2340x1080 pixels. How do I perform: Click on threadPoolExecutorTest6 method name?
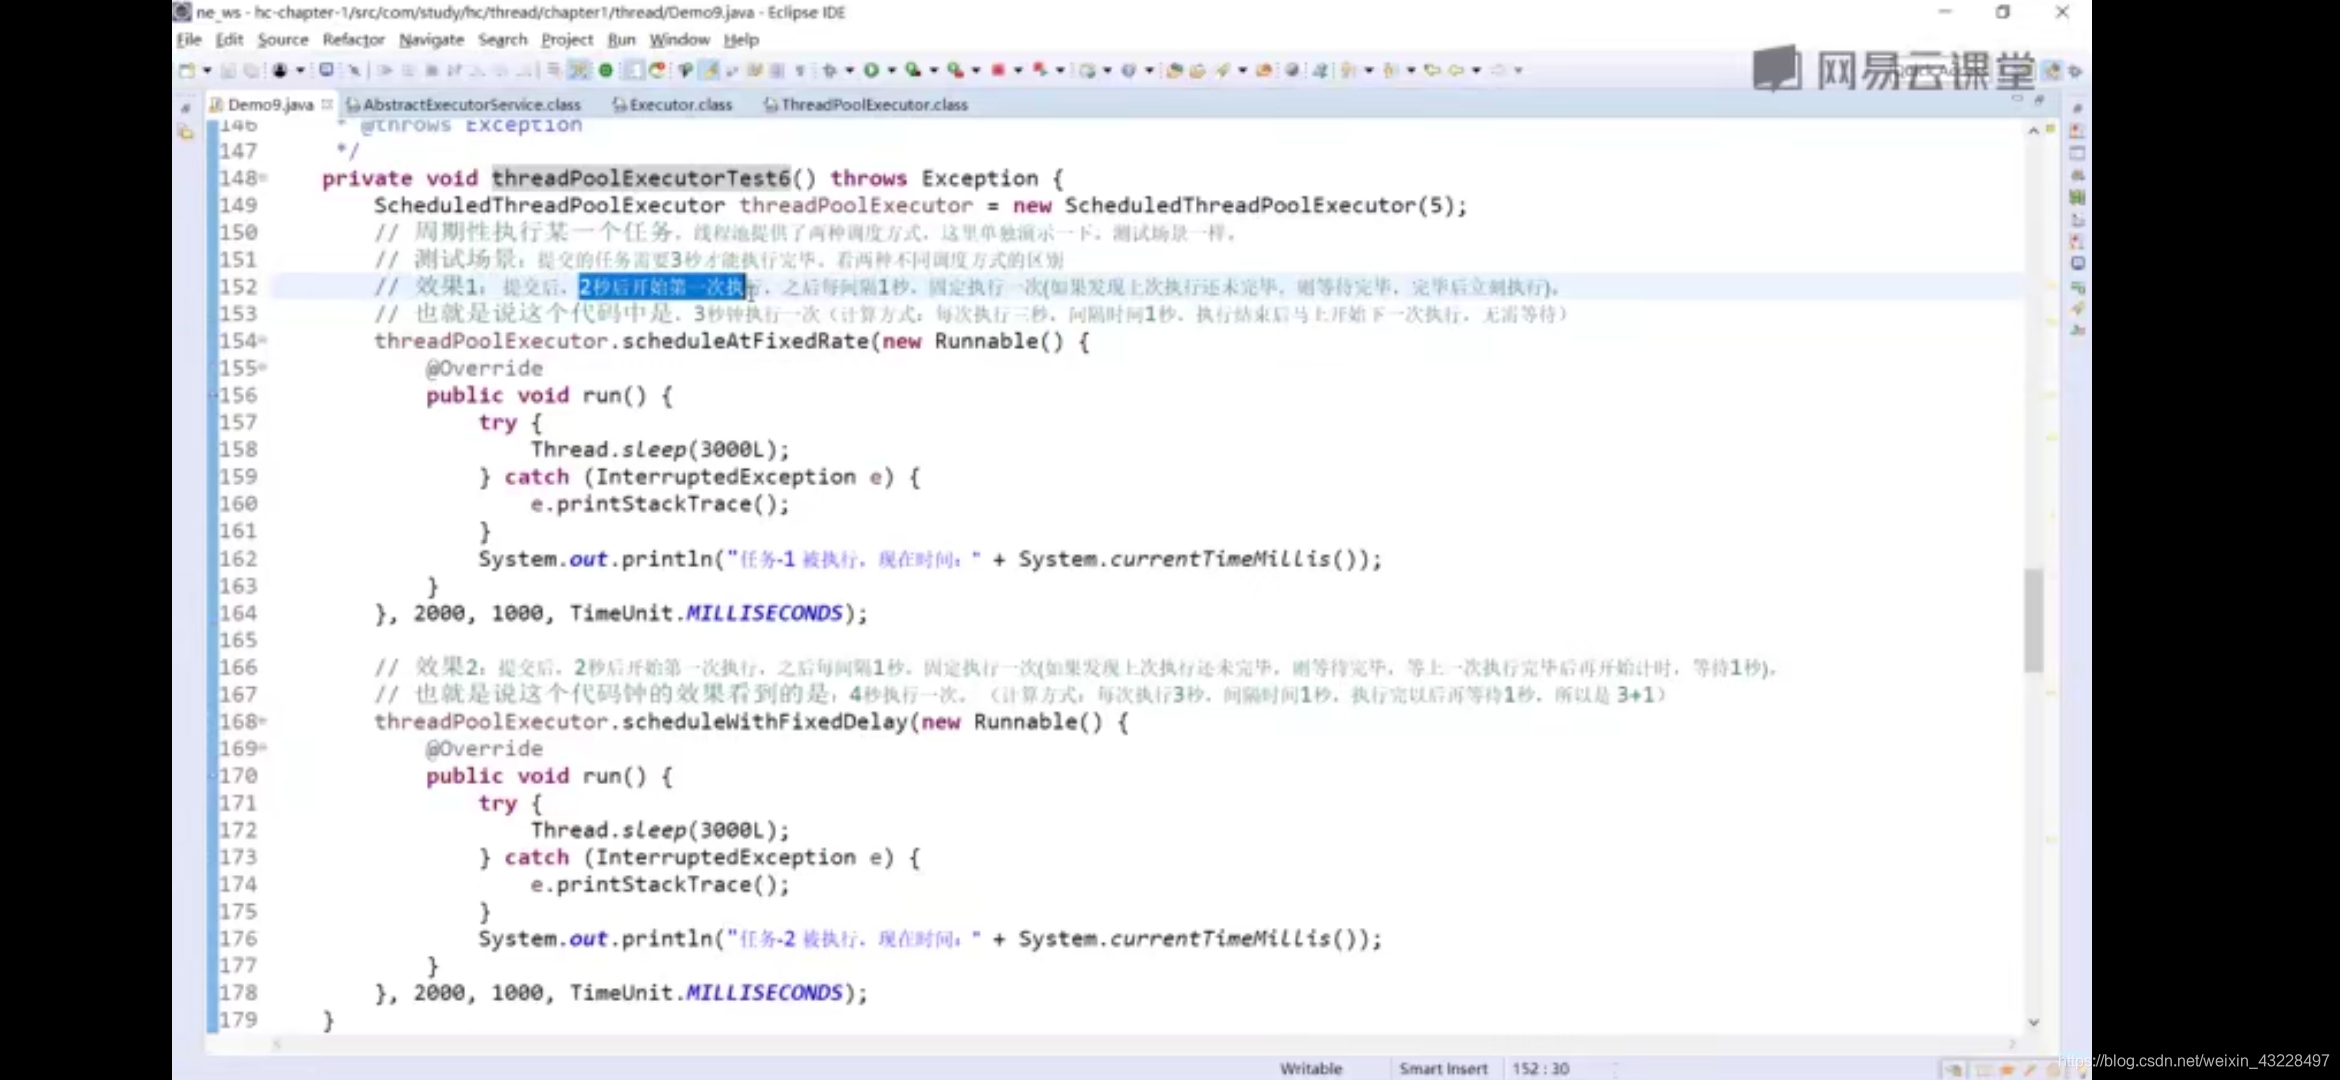point(641,178)
